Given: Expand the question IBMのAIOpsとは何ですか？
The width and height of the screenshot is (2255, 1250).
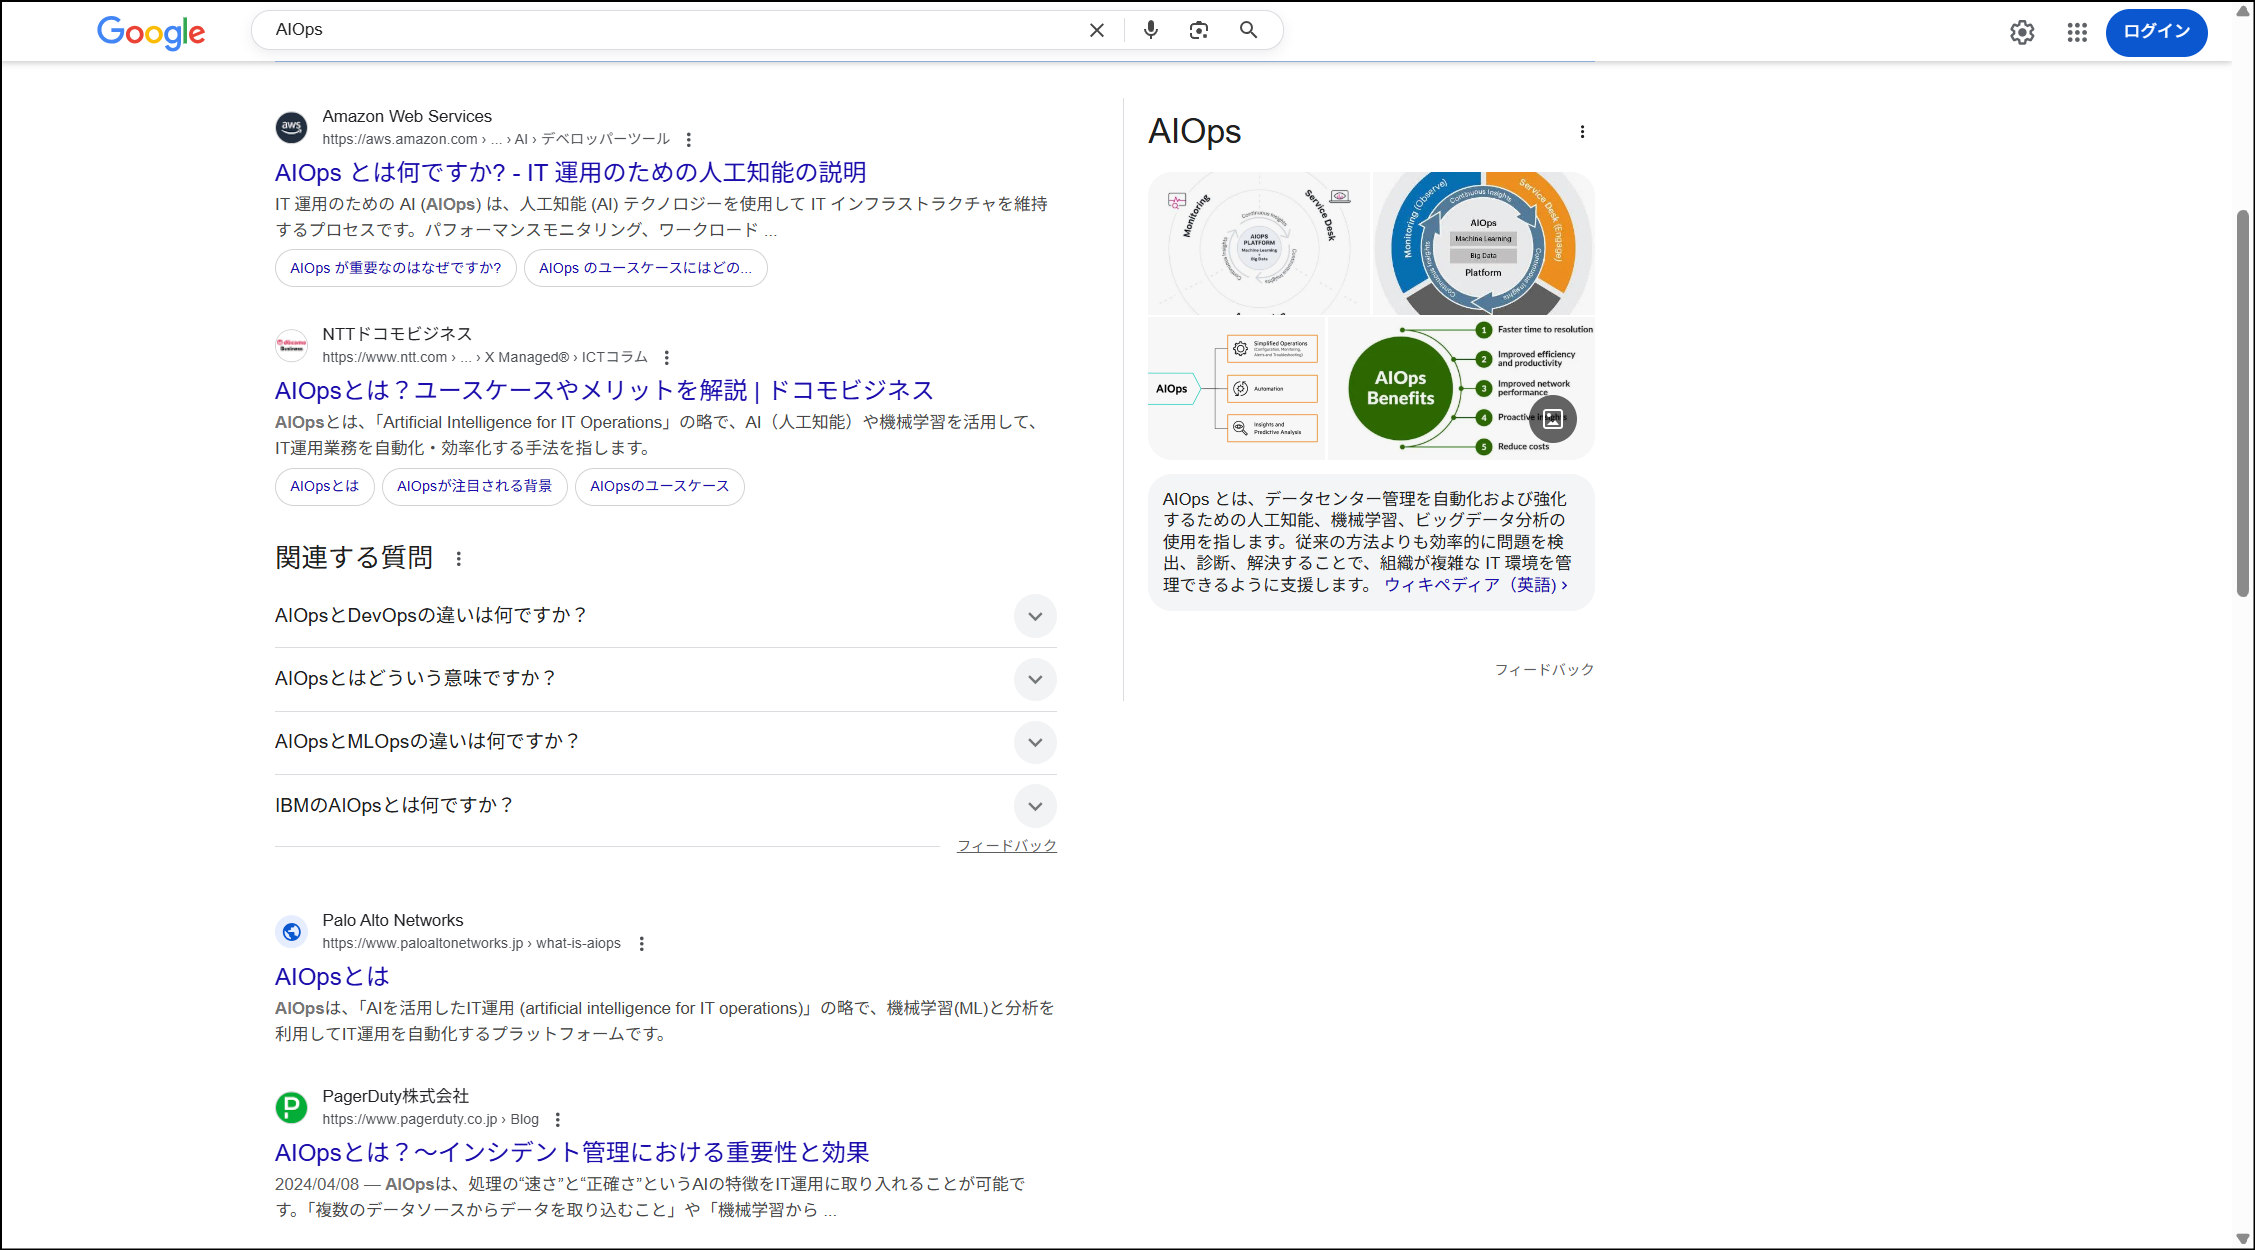Looking at the screenshot, I should click(x=1035, y=806).
